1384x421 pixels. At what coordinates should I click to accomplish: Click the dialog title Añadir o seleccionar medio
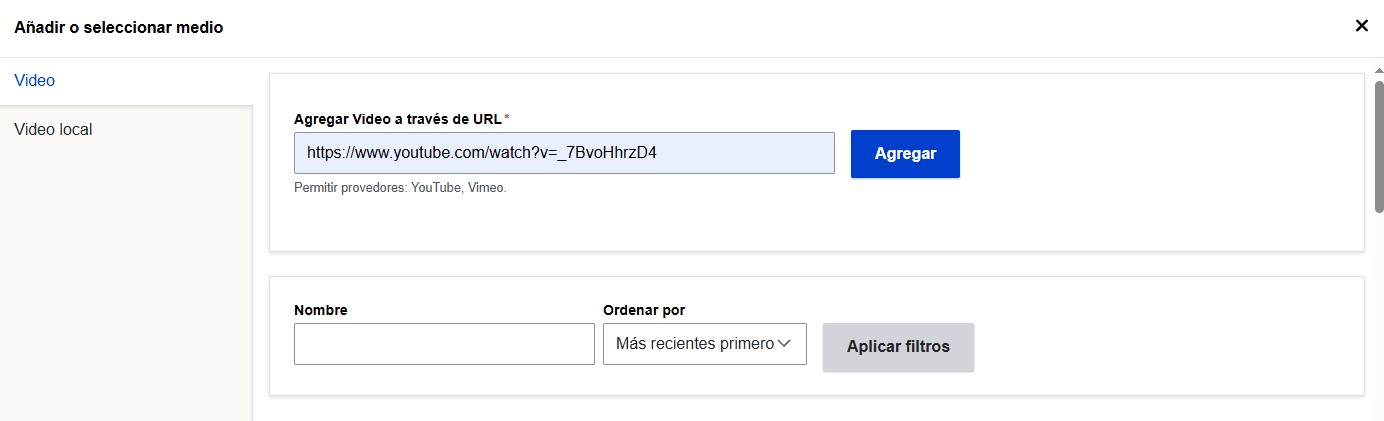119,27
